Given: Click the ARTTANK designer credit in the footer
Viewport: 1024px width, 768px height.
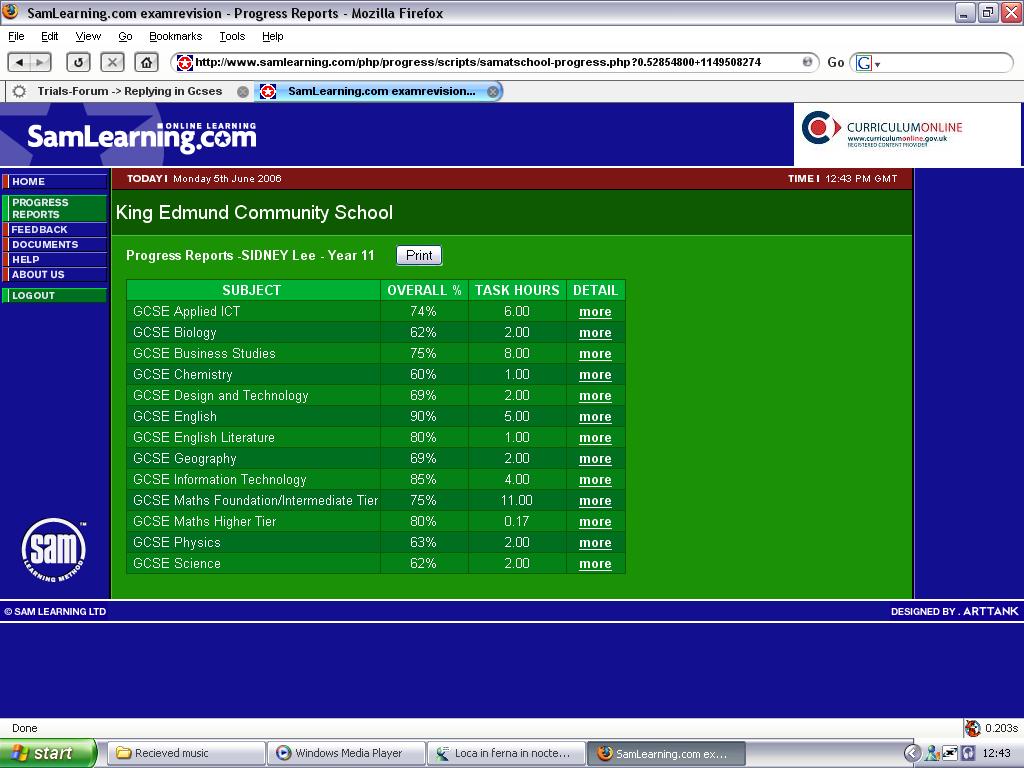Looking at the screenshot, I should coord(990,611).
